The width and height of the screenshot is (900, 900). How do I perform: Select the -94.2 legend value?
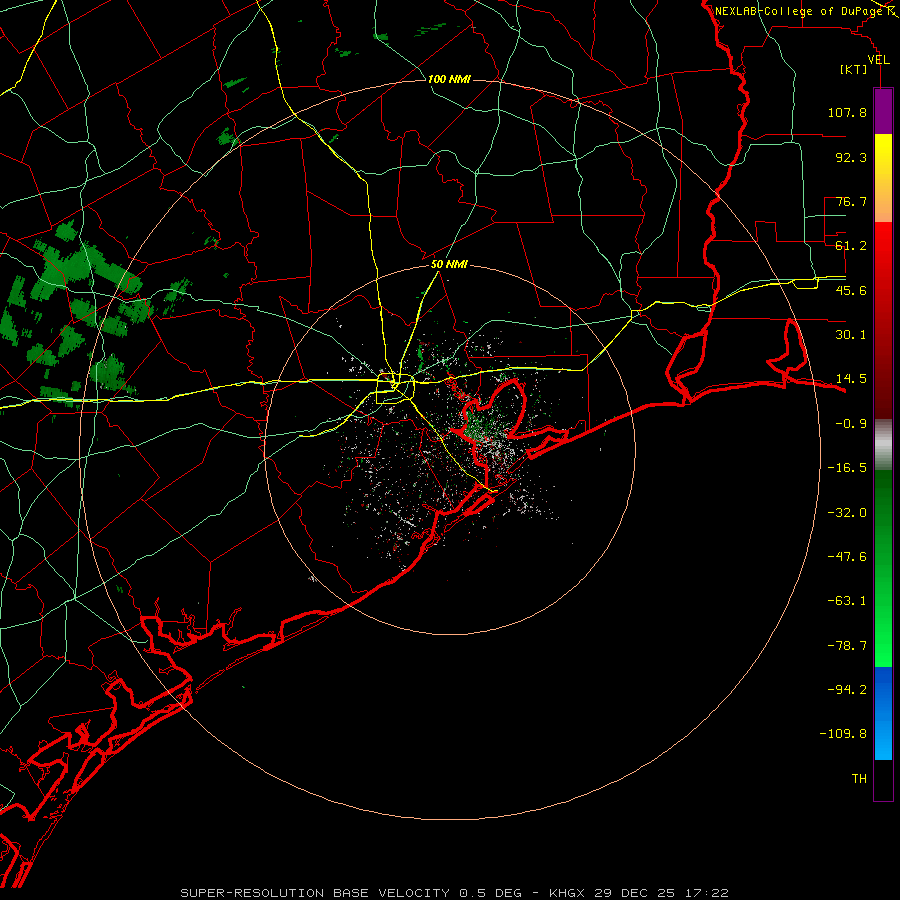847,689
